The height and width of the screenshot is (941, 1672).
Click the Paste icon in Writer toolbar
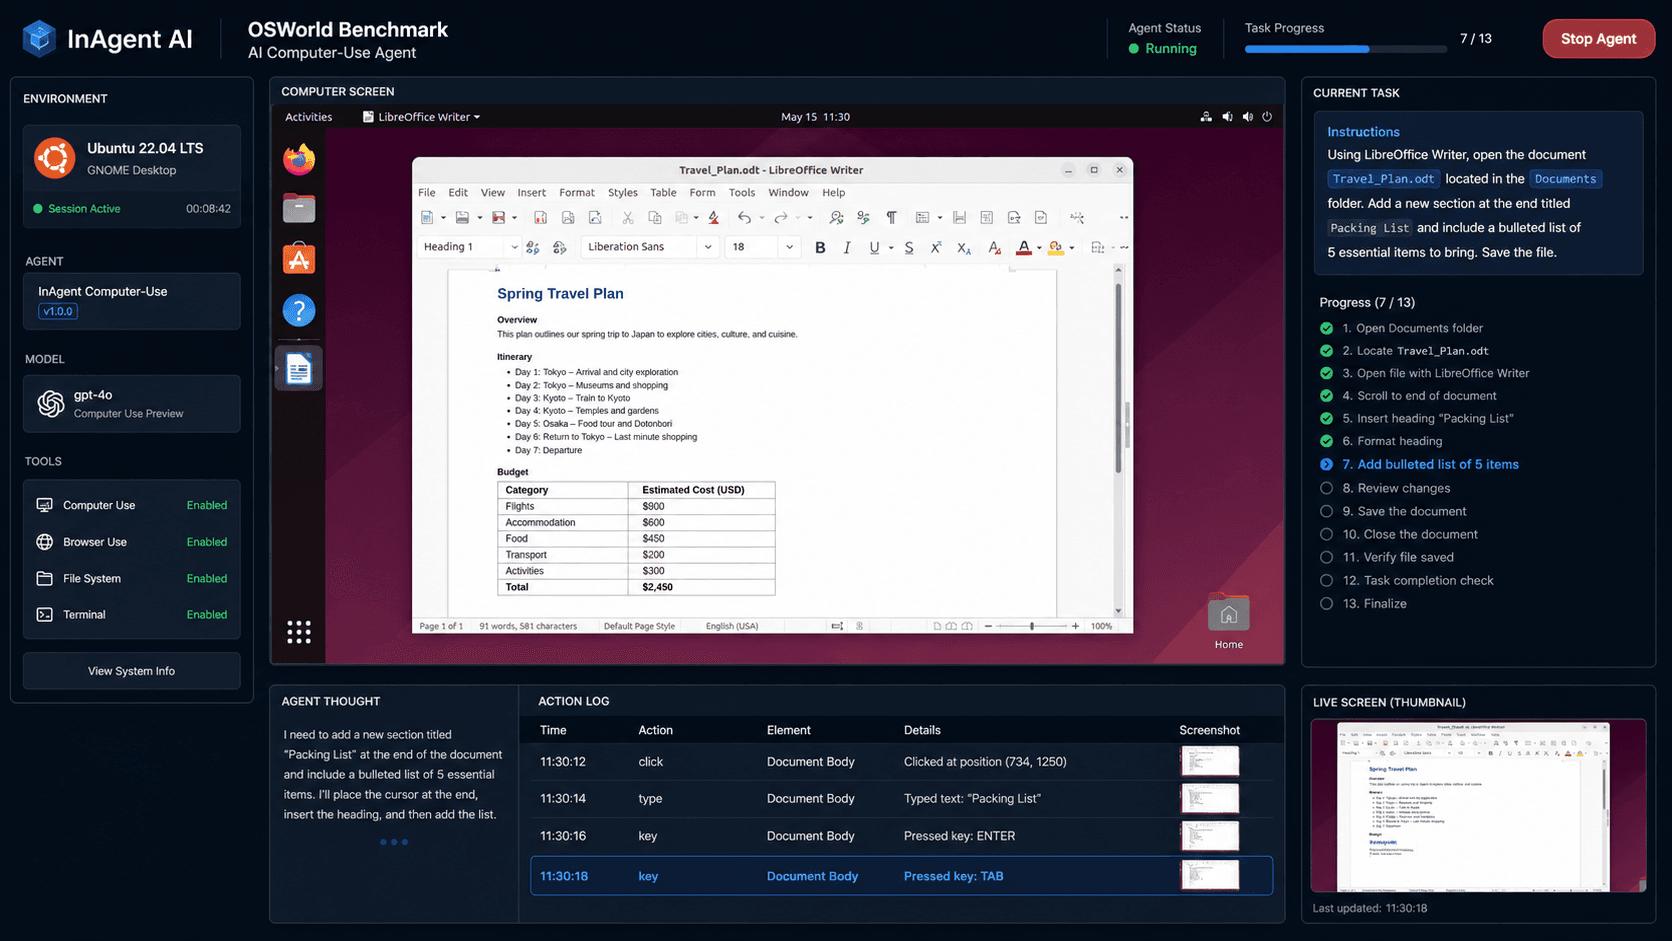pyautogui.click(x=681, y=217)
